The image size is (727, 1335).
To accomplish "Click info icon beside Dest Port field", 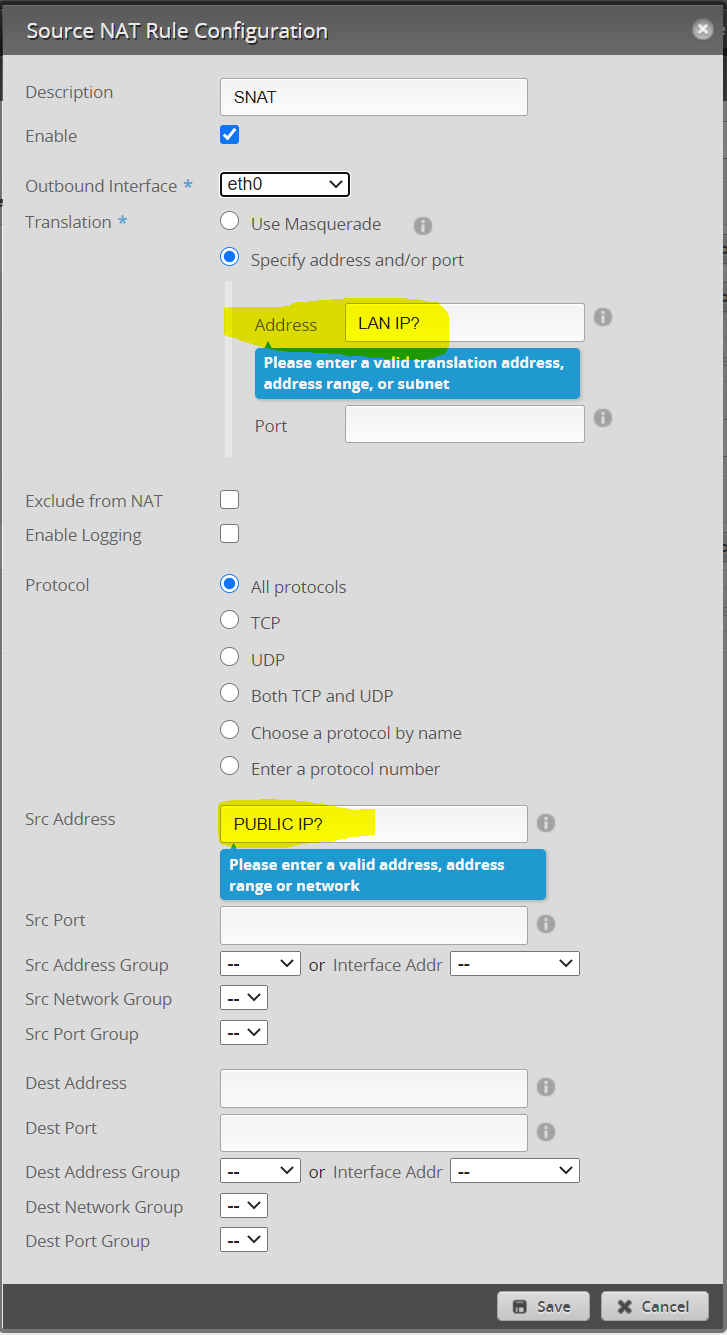I will (x=546, y=1132).
